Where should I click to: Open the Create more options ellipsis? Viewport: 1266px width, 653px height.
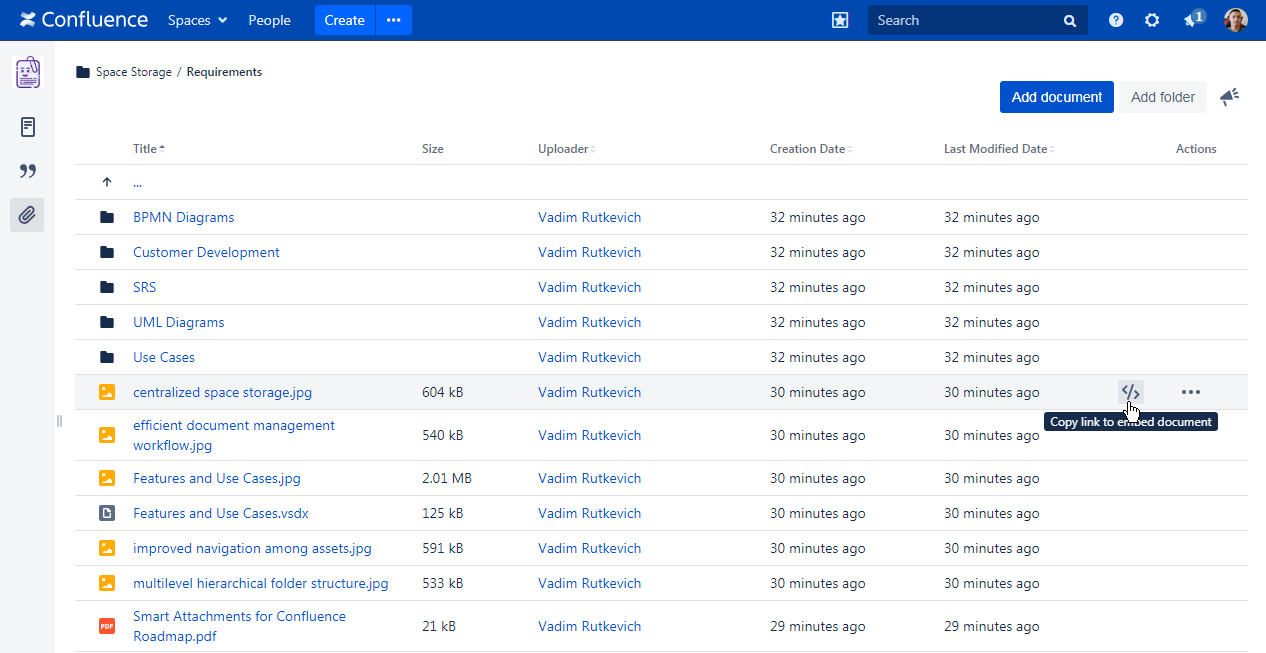pos(394,20)
